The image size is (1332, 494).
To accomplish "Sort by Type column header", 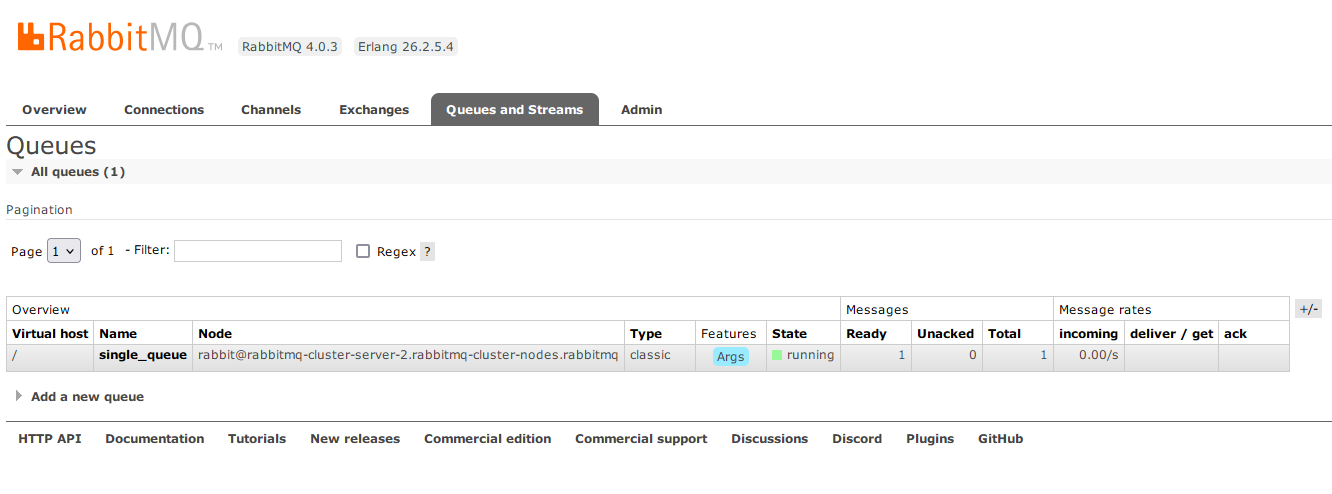I will click(646, 334).
